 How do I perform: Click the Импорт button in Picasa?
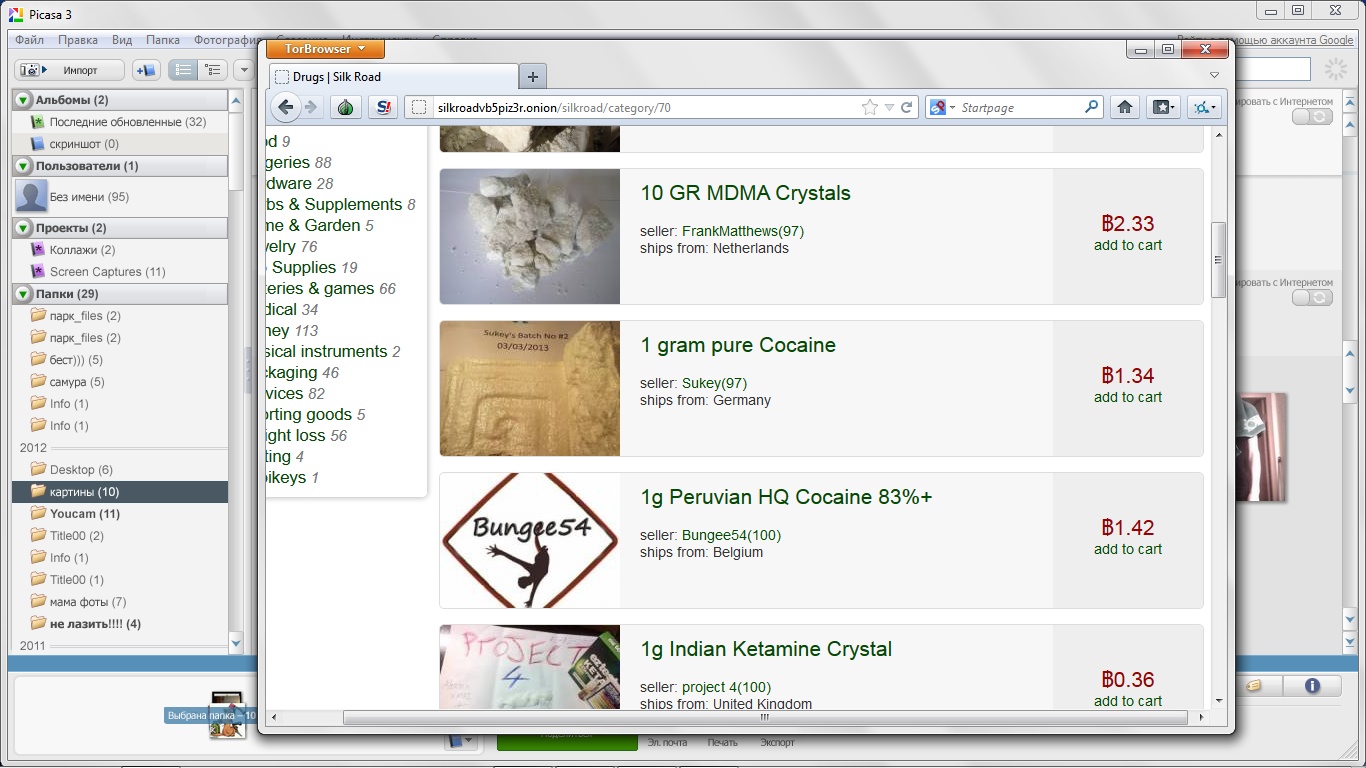click(x=70, y=70)
